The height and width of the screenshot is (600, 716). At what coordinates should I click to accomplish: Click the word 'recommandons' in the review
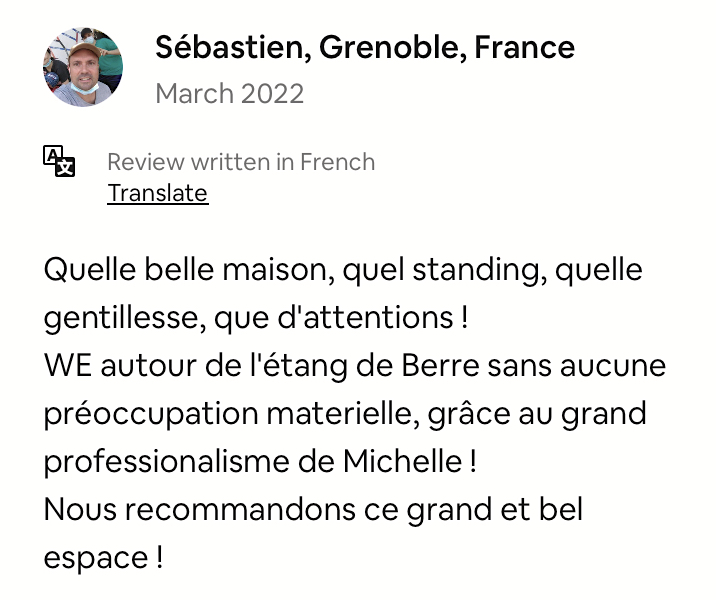coord(240,509)
